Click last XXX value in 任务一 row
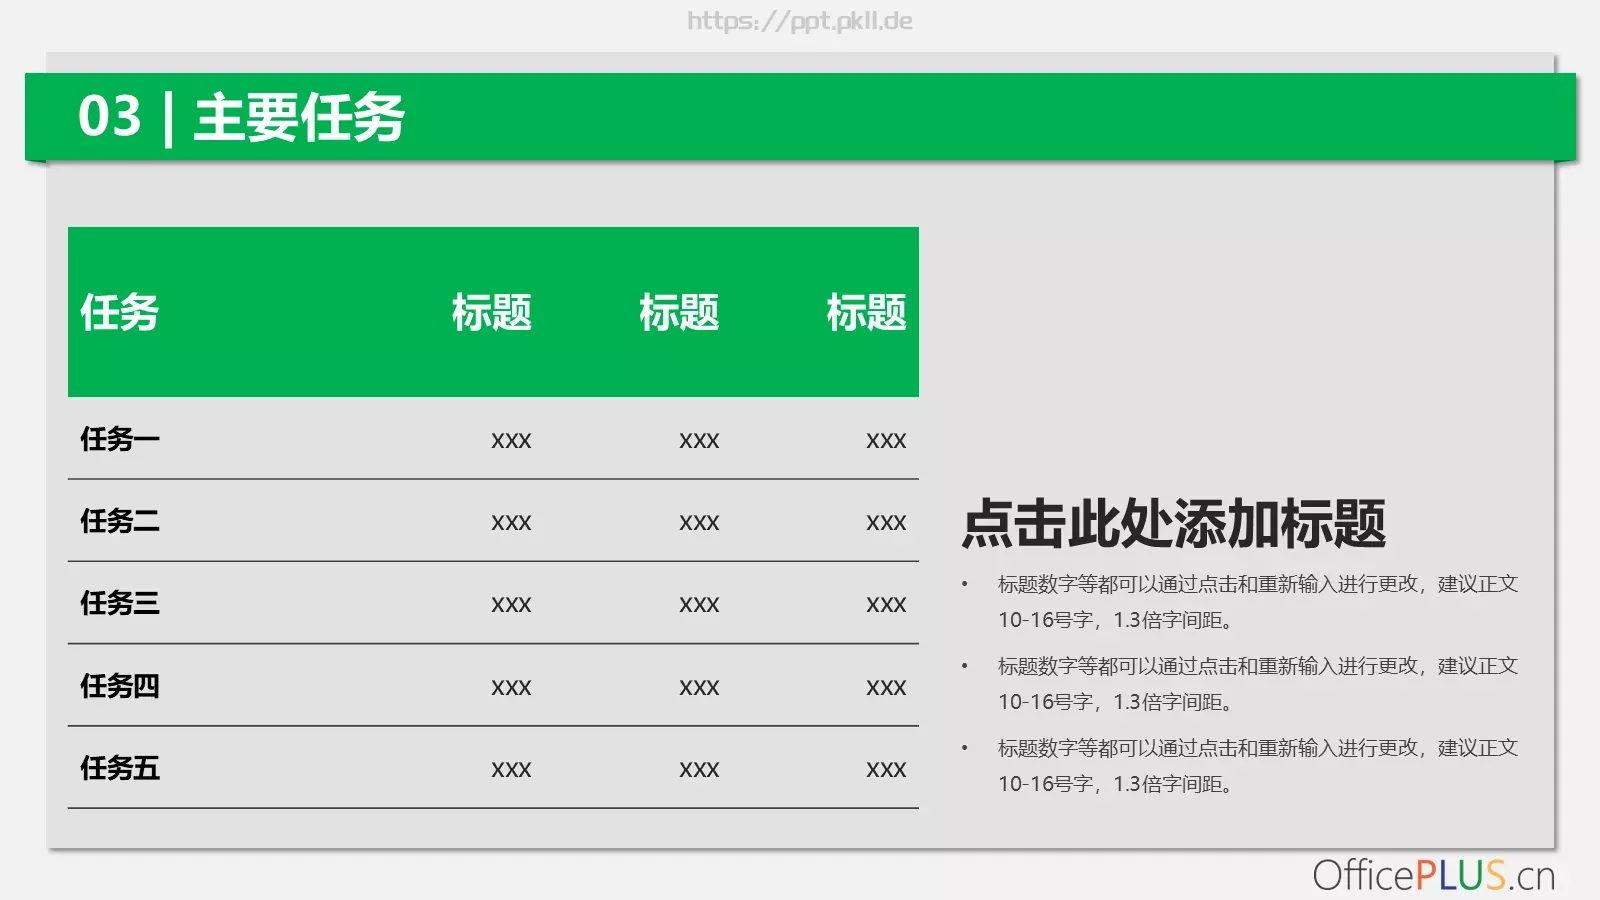1600x900 pixels. [886, 441]
